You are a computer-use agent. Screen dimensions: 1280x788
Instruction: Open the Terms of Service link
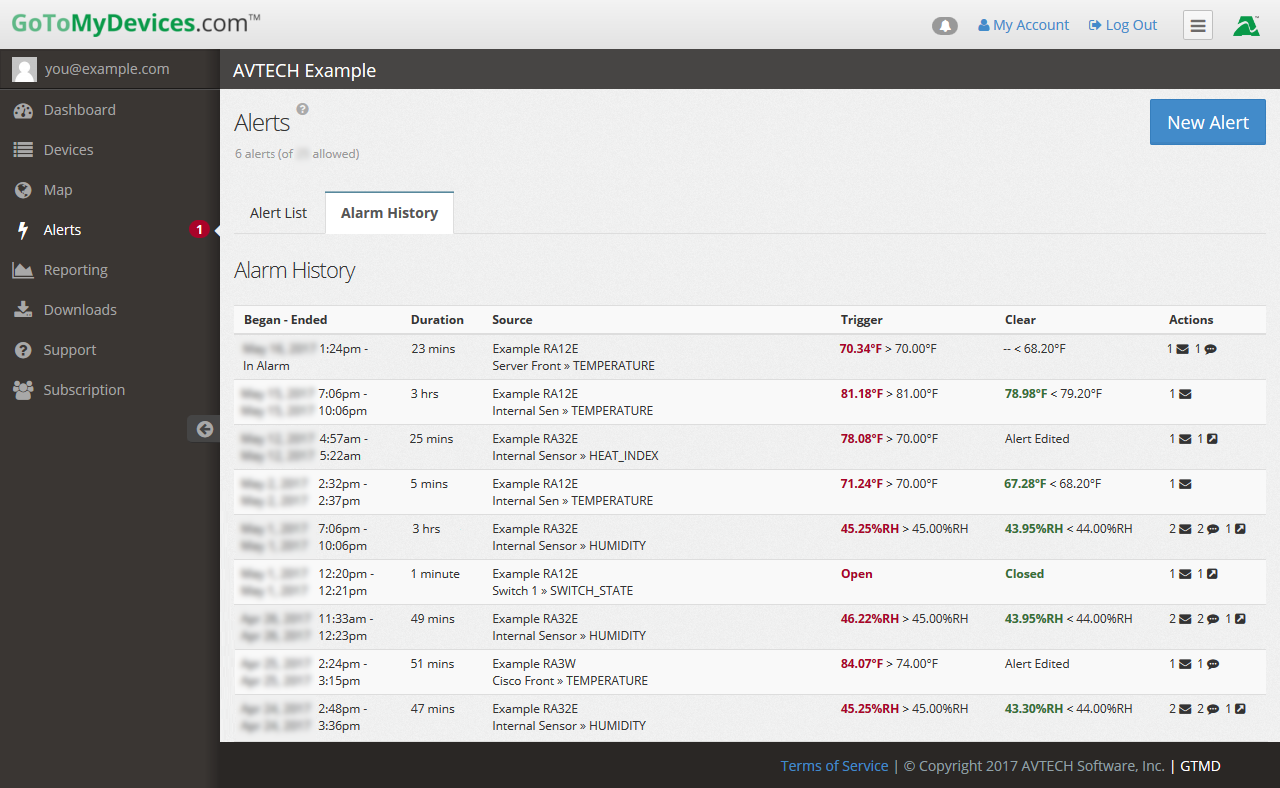coord(834,766)
